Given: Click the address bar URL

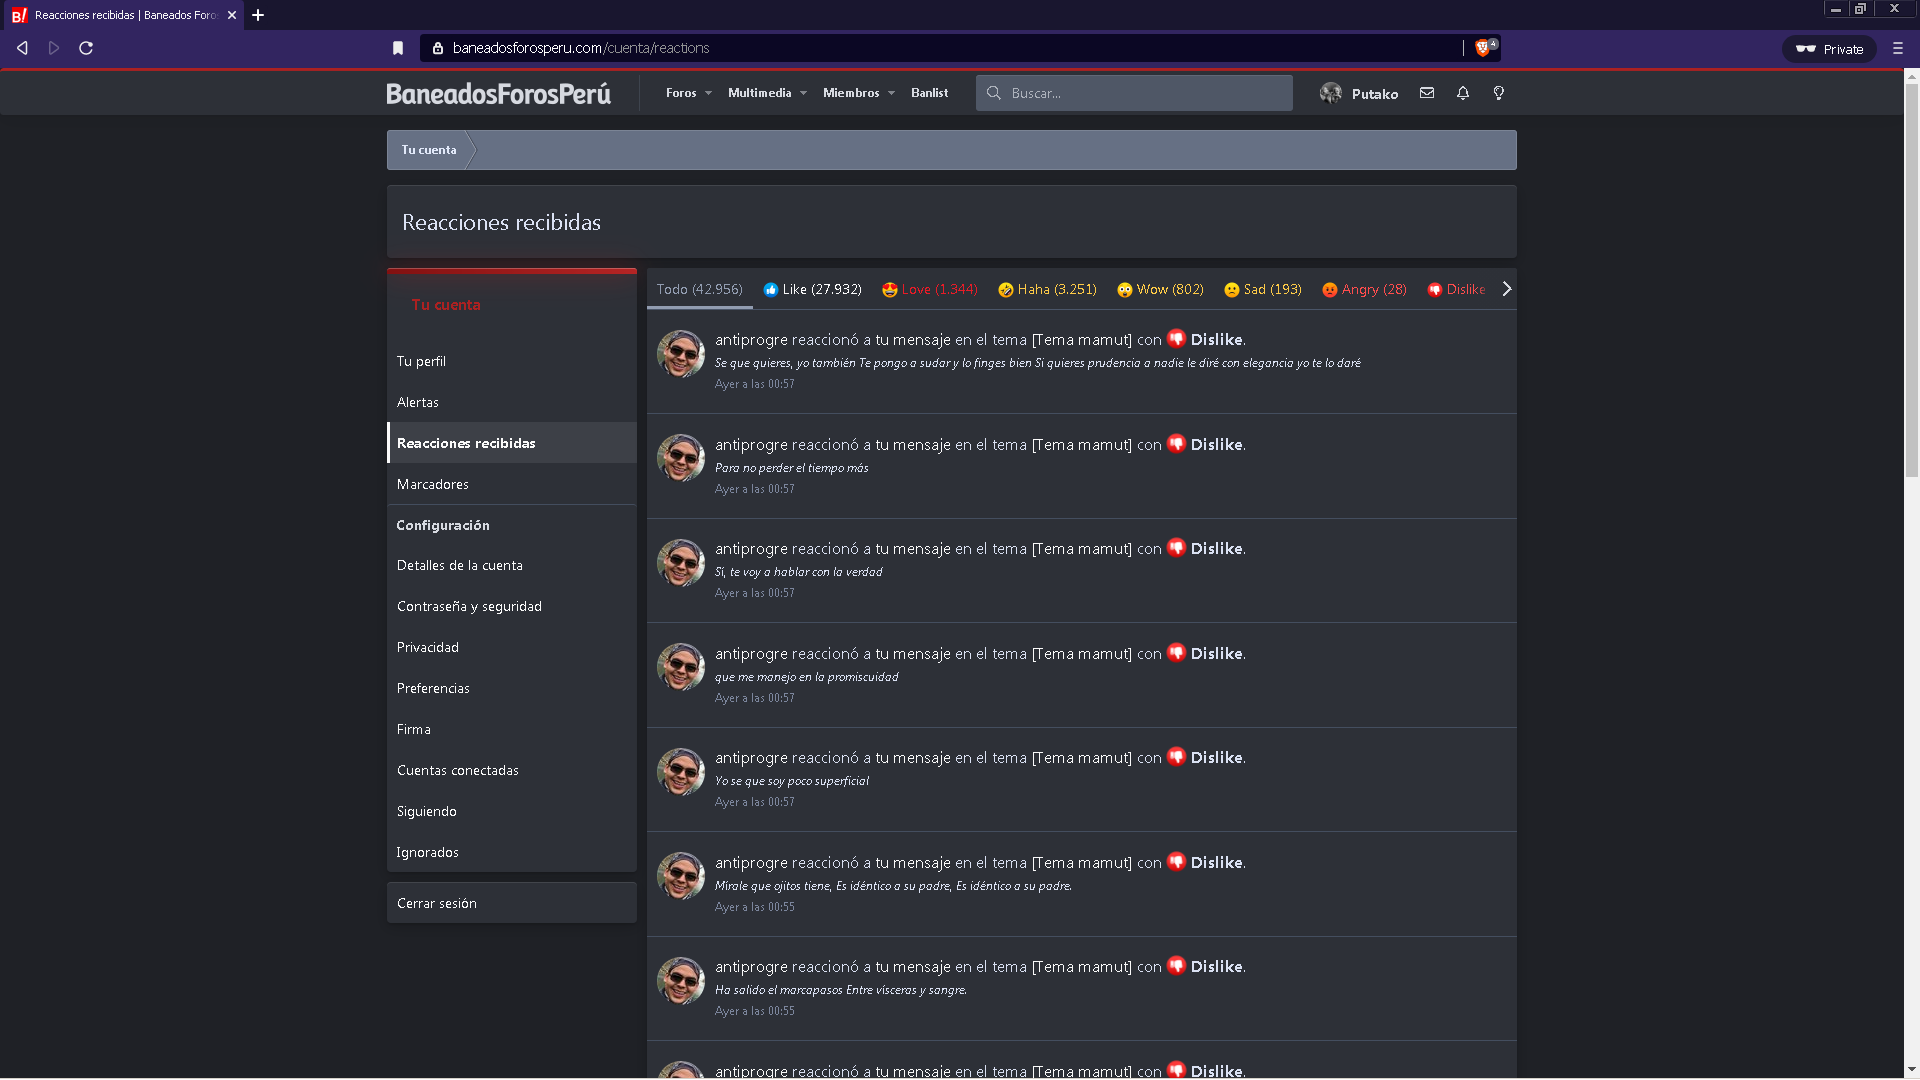Looking at the screenshot, I should point(581,48).
